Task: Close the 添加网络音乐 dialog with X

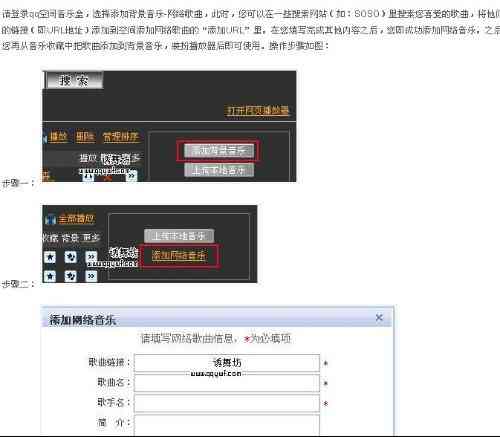Action: click(x=379, y=318)
